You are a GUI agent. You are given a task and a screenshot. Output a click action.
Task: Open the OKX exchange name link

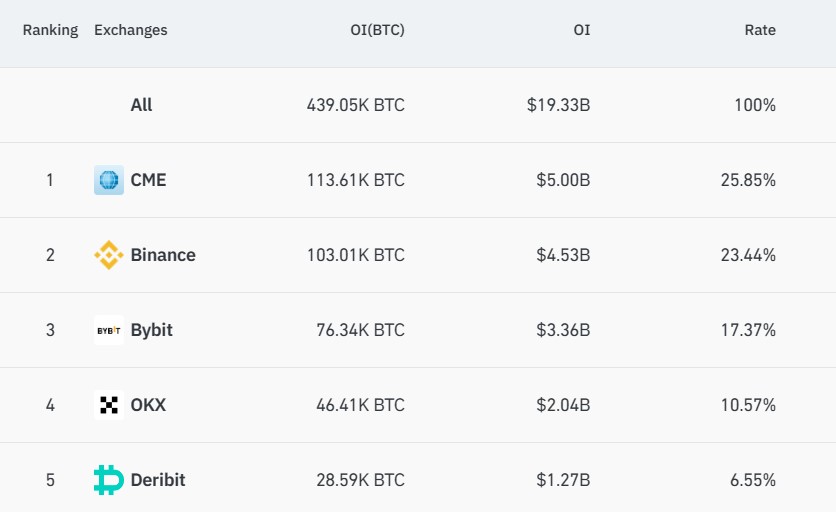pos(148,405)
